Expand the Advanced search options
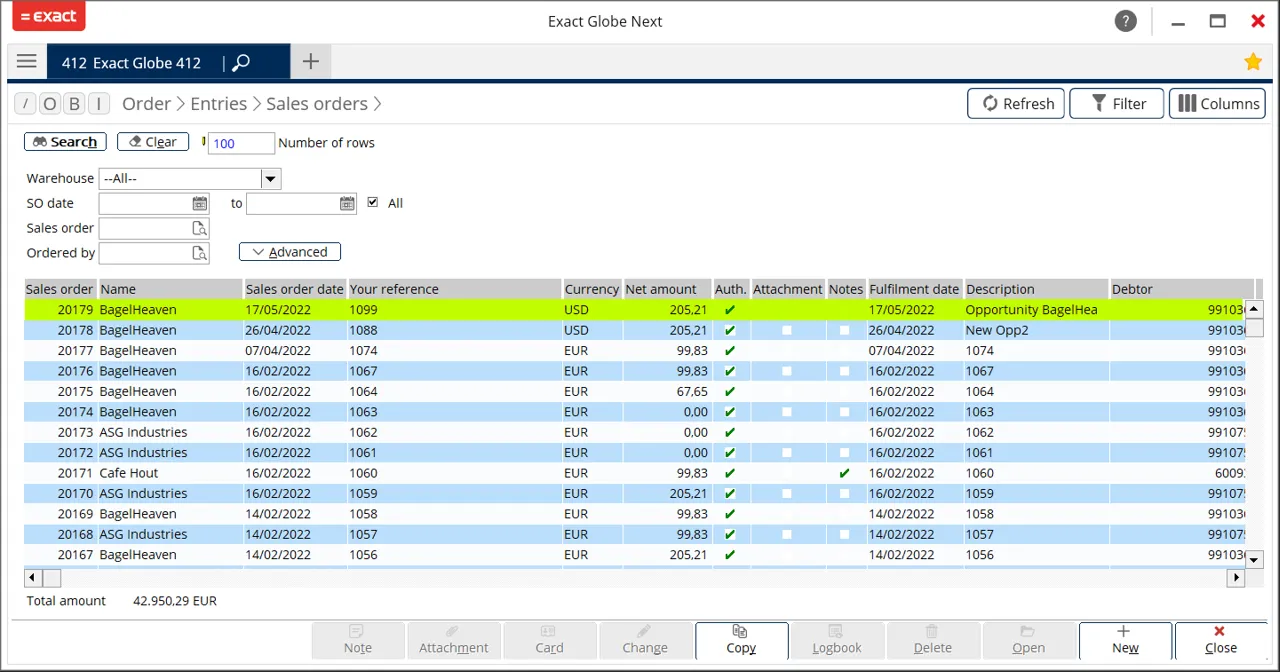The width and height of the screenshot is (1280, 672). tap(290, 252)
